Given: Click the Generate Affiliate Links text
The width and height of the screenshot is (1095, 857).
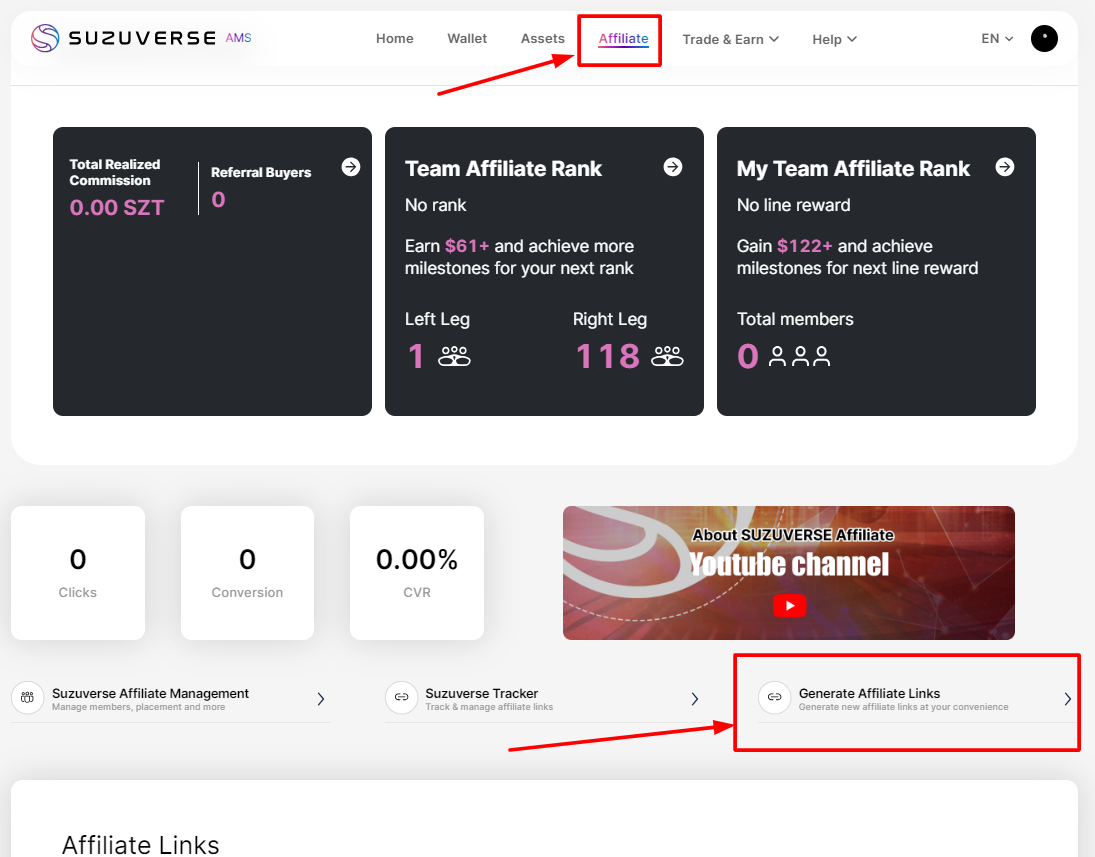Looking at the screenshot, I should pyautogui.click(x=869, y=693).
